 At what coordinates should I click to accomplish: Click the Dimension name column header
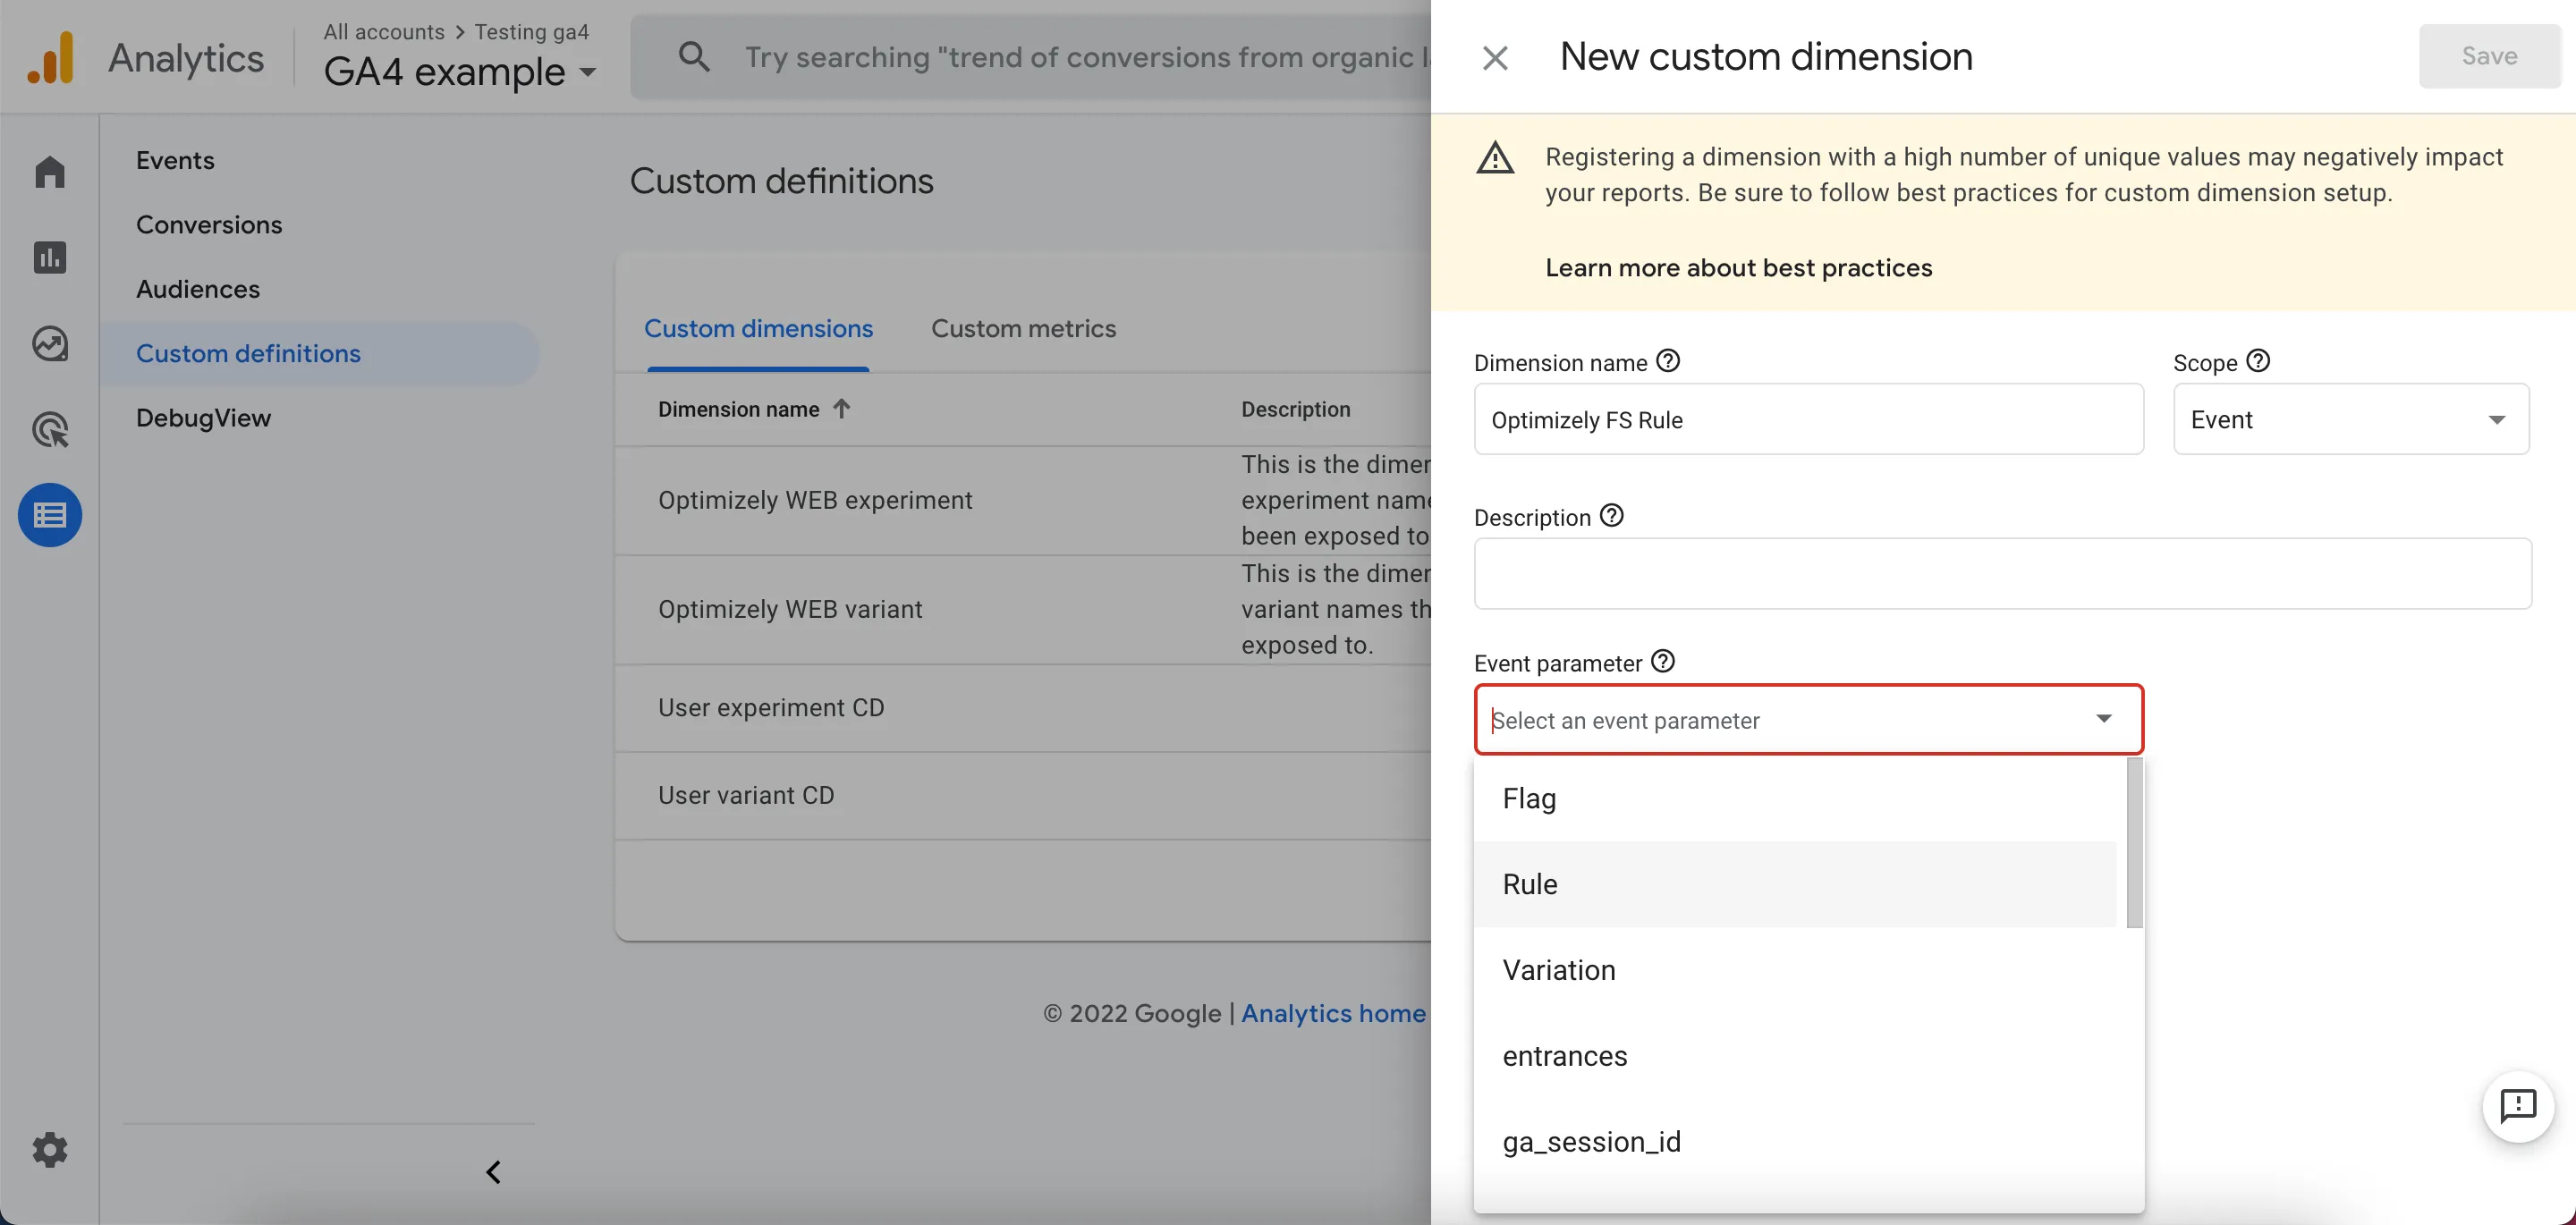738,409
